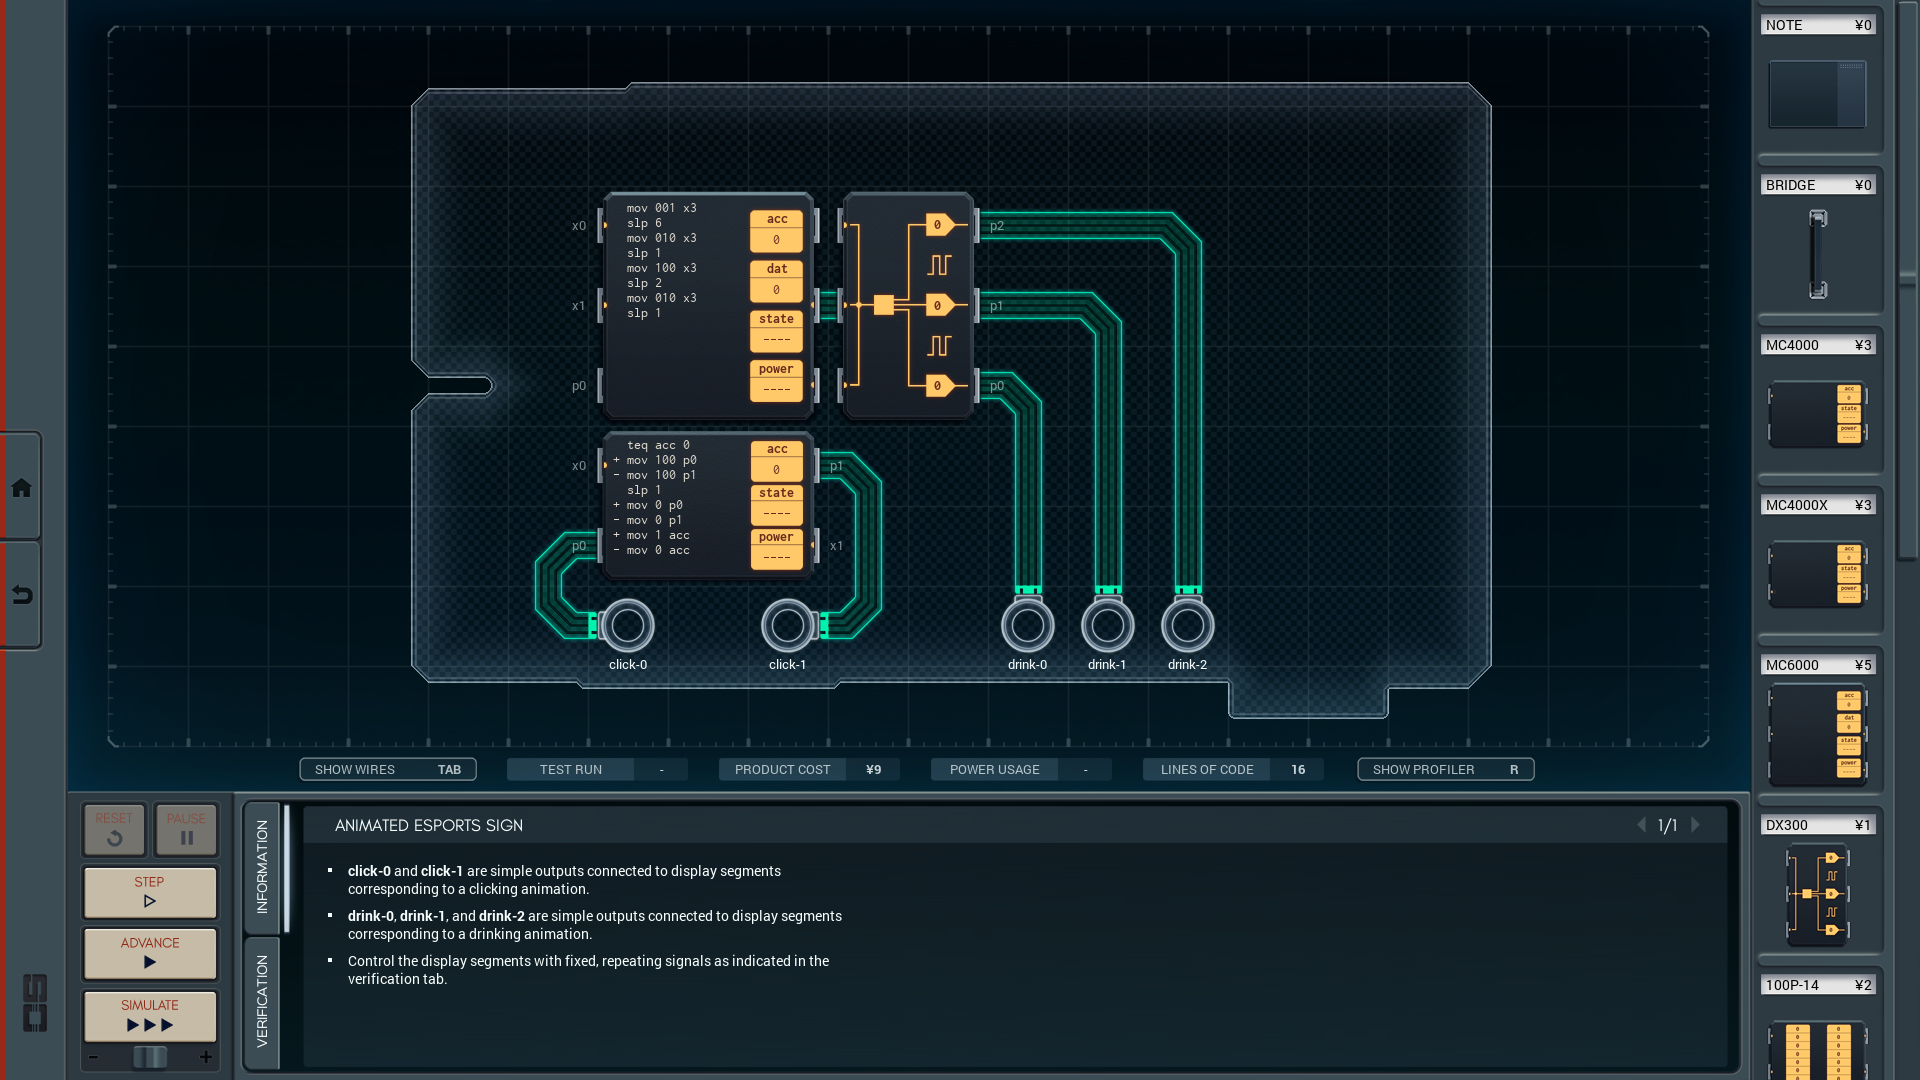Click the drink-2 output pin circle
The width and height of the screenshot is (1920, 1080).
pos(1188,625)
